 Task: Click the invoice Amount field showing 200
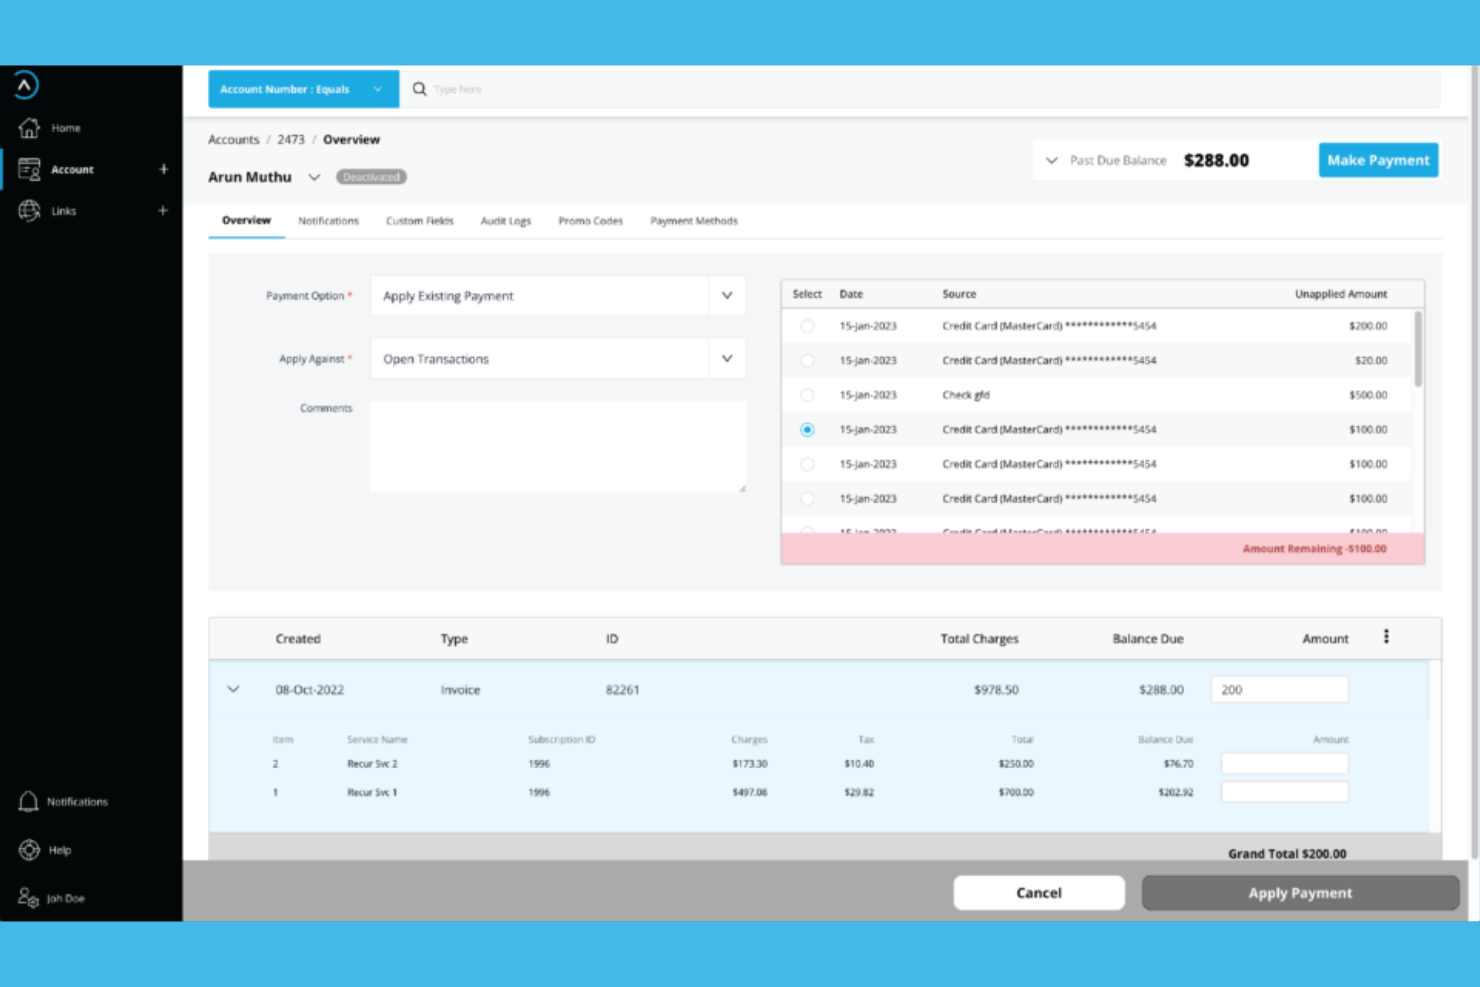[x=1279, y=689]
